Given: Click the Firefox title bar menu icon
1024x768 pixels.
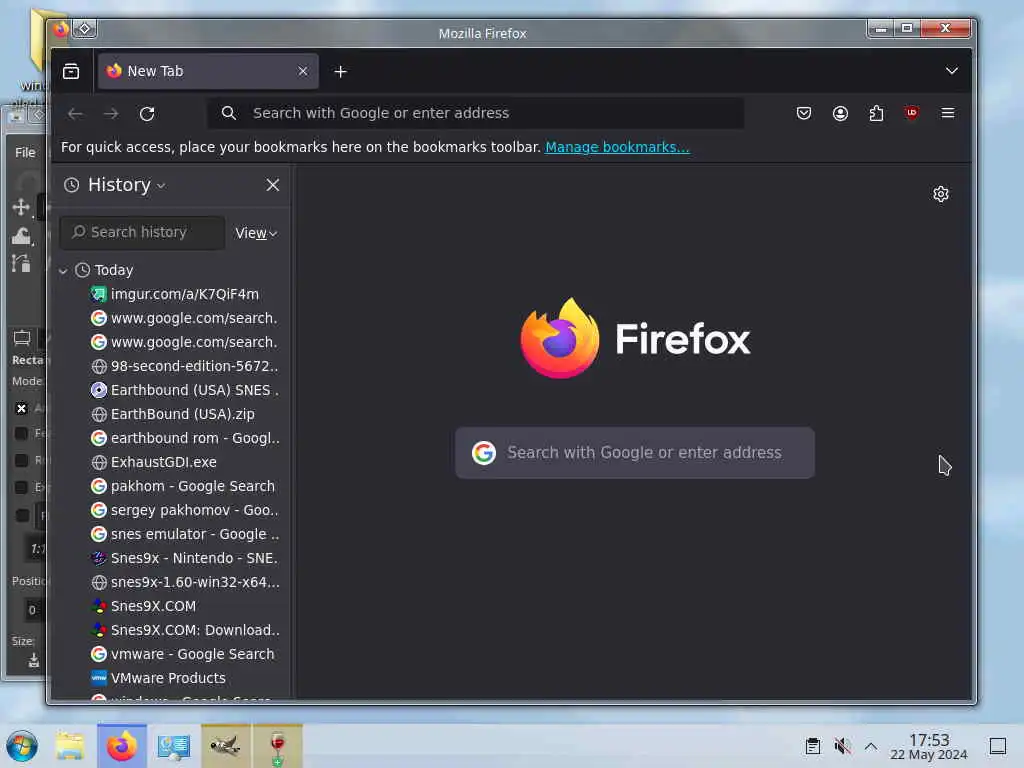Looking at the screenshot, I should [61, 29].
